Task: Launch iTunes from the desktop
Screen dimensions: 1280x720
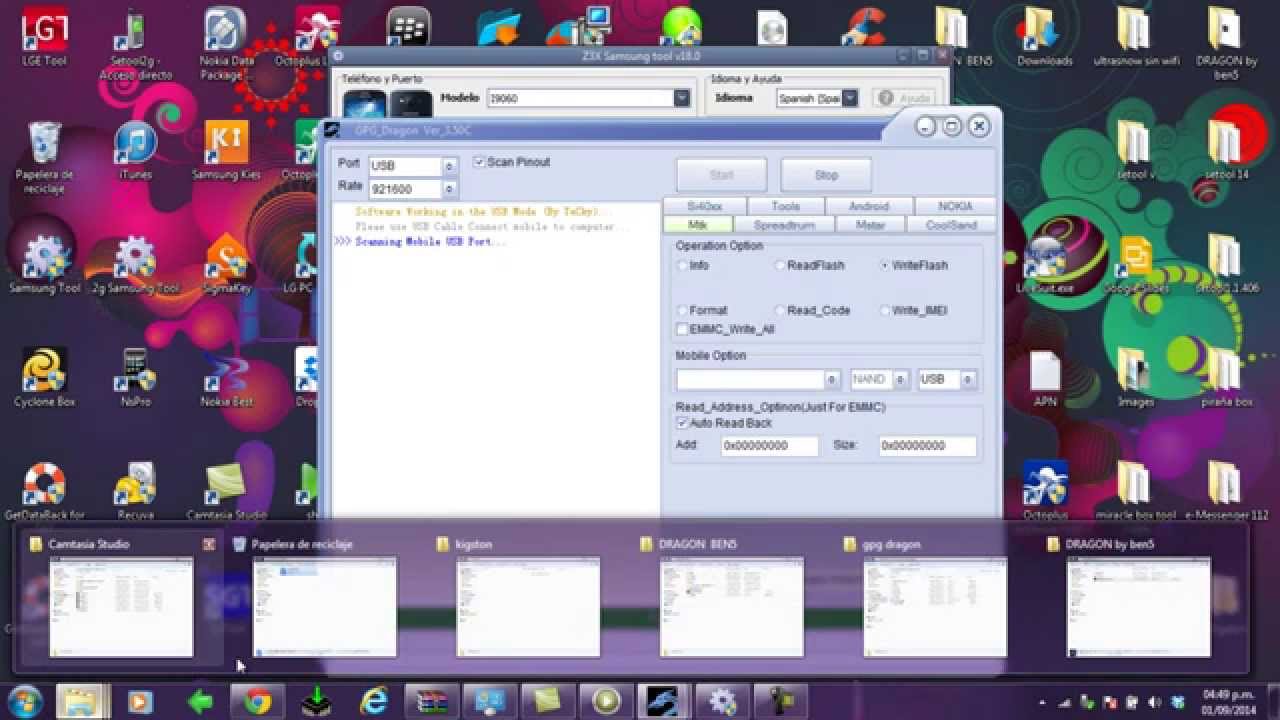Action: [x=135, y=150]
